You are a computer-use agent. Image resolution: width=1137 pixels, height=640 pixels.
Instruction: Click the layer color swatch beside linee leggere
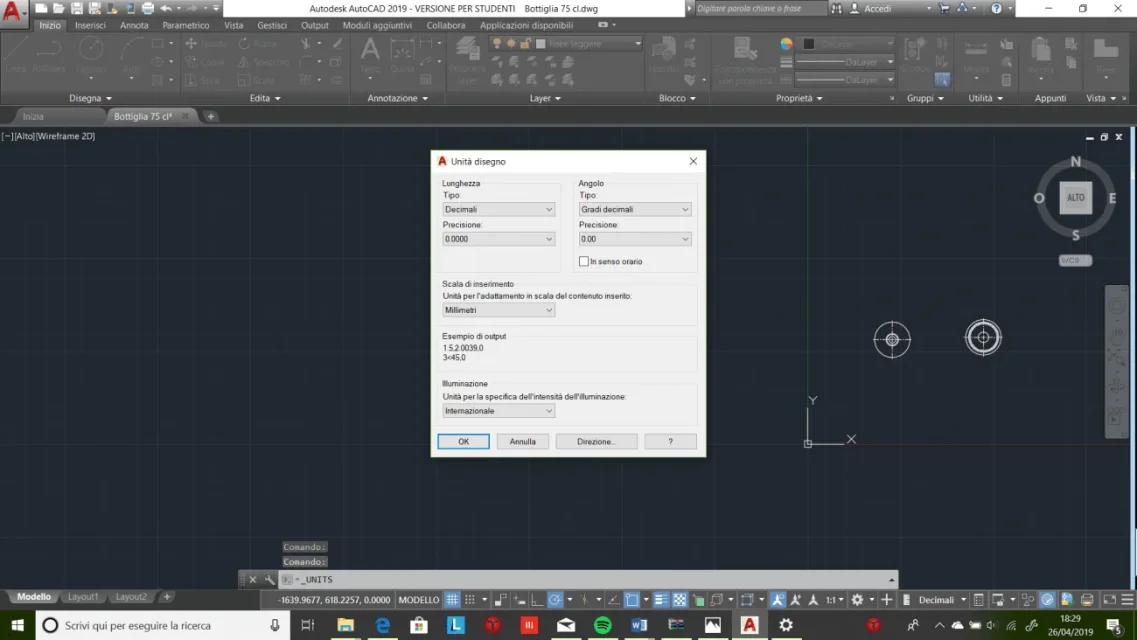(x=540, y=43)
